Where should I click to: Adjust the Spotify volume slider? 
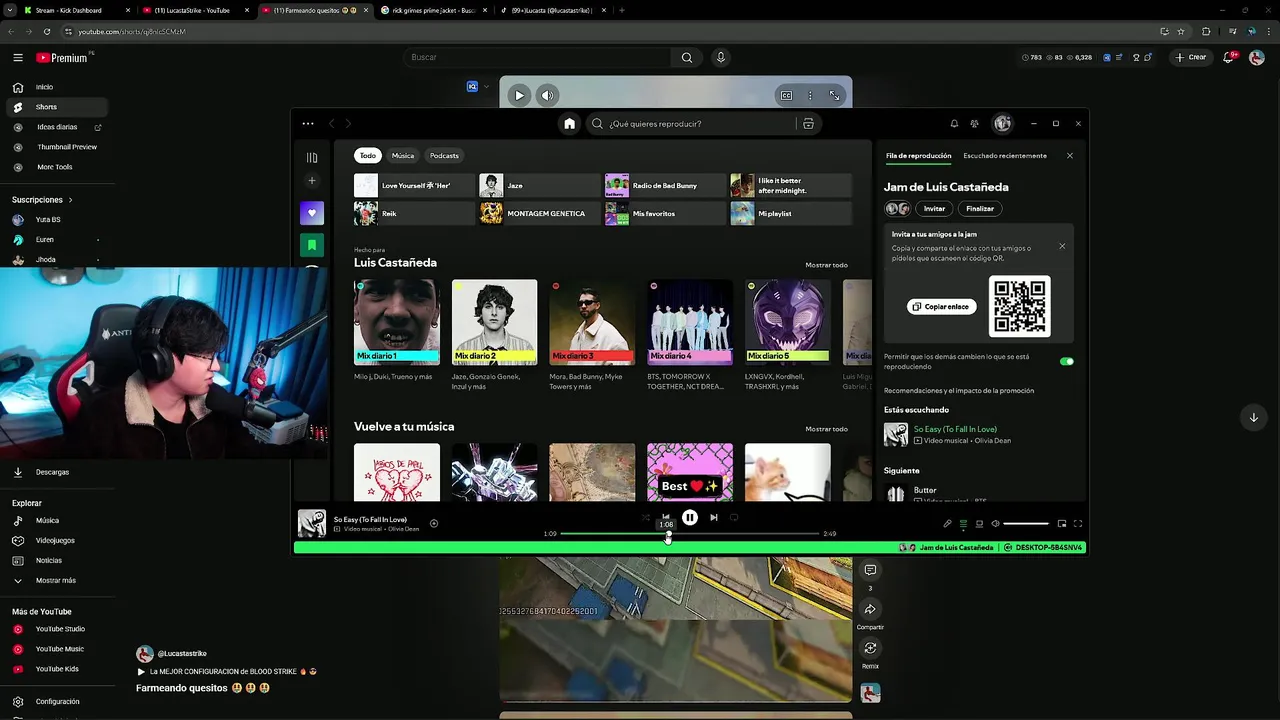click(1026, 523)
